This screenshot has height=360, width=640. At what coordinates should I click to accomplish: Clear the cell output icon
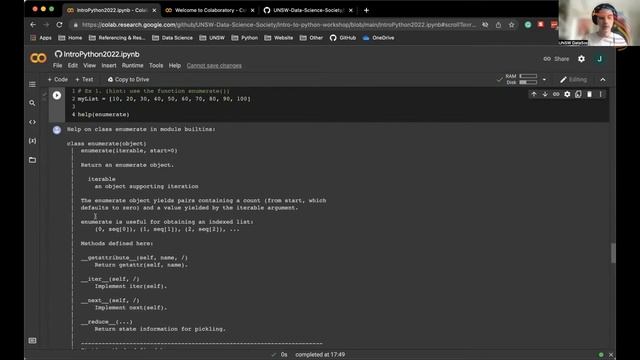[x=57, y=130]
